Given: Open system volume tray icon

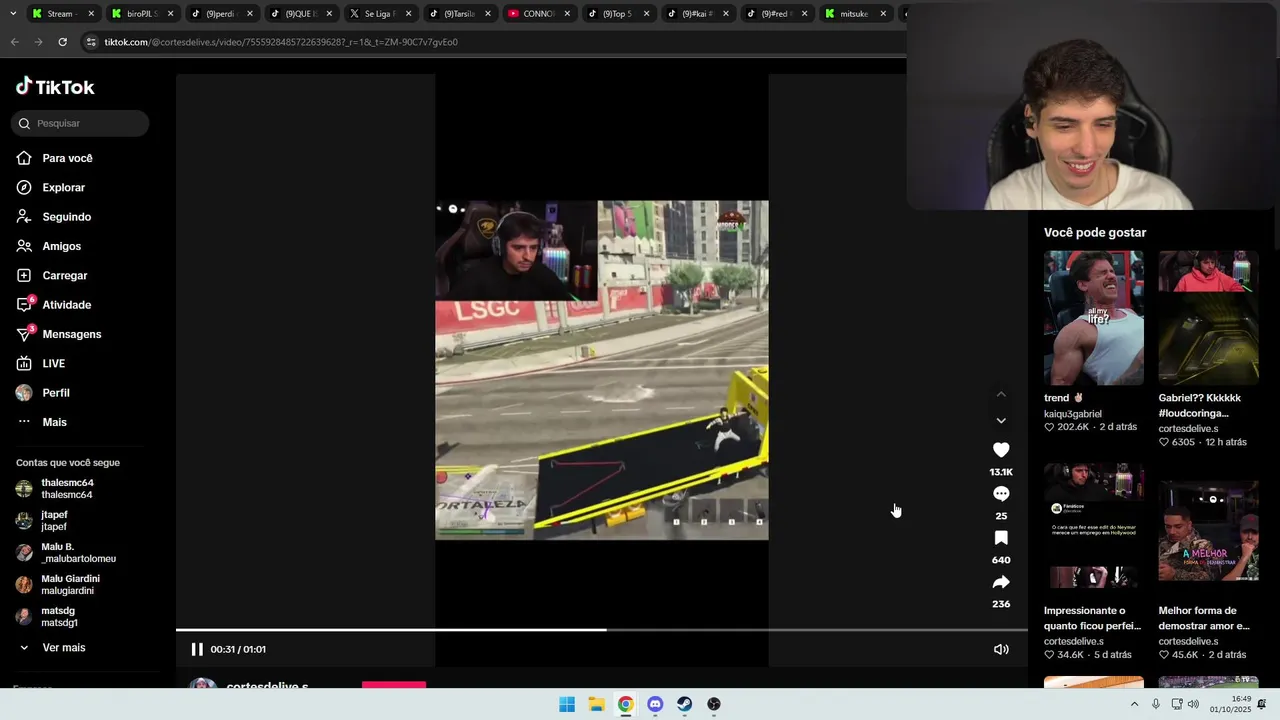Looking at the screenshot, I should click(1193, 704).
